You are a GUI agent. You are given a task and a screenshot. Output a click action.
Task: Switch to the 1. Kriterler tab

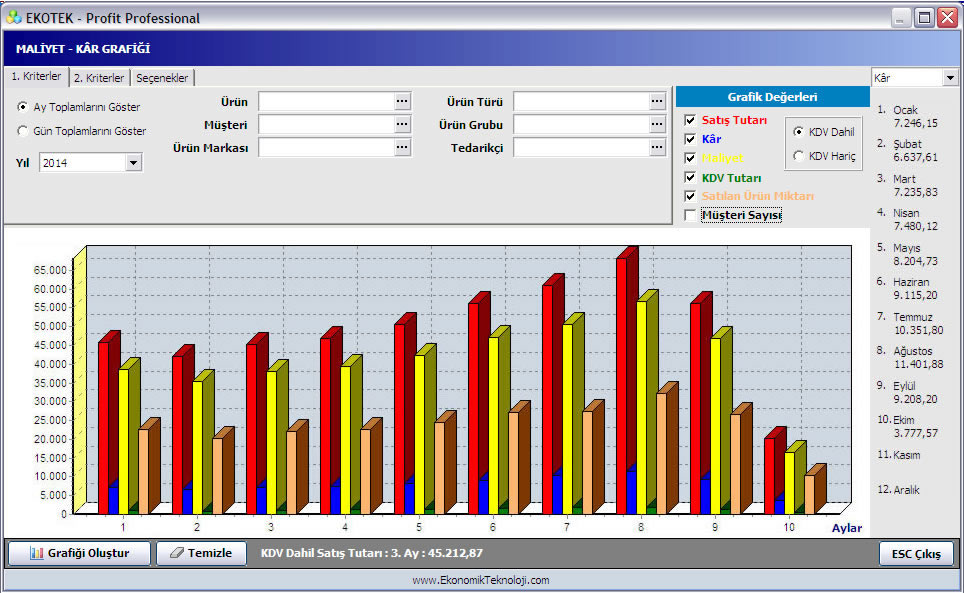pos(36,77)
